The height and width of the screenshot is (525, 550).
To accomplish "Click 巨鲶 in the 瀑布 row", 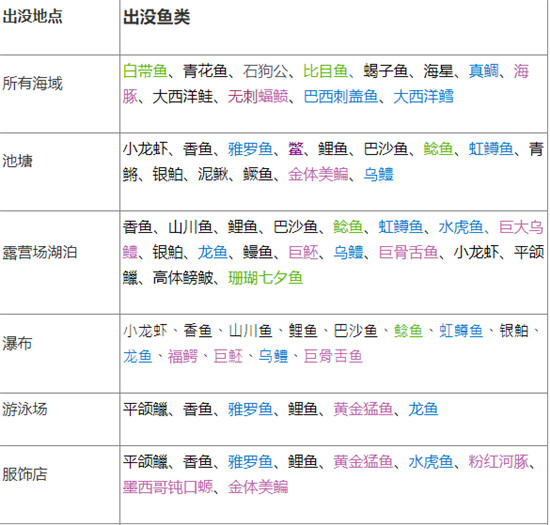I will point(228,357).
